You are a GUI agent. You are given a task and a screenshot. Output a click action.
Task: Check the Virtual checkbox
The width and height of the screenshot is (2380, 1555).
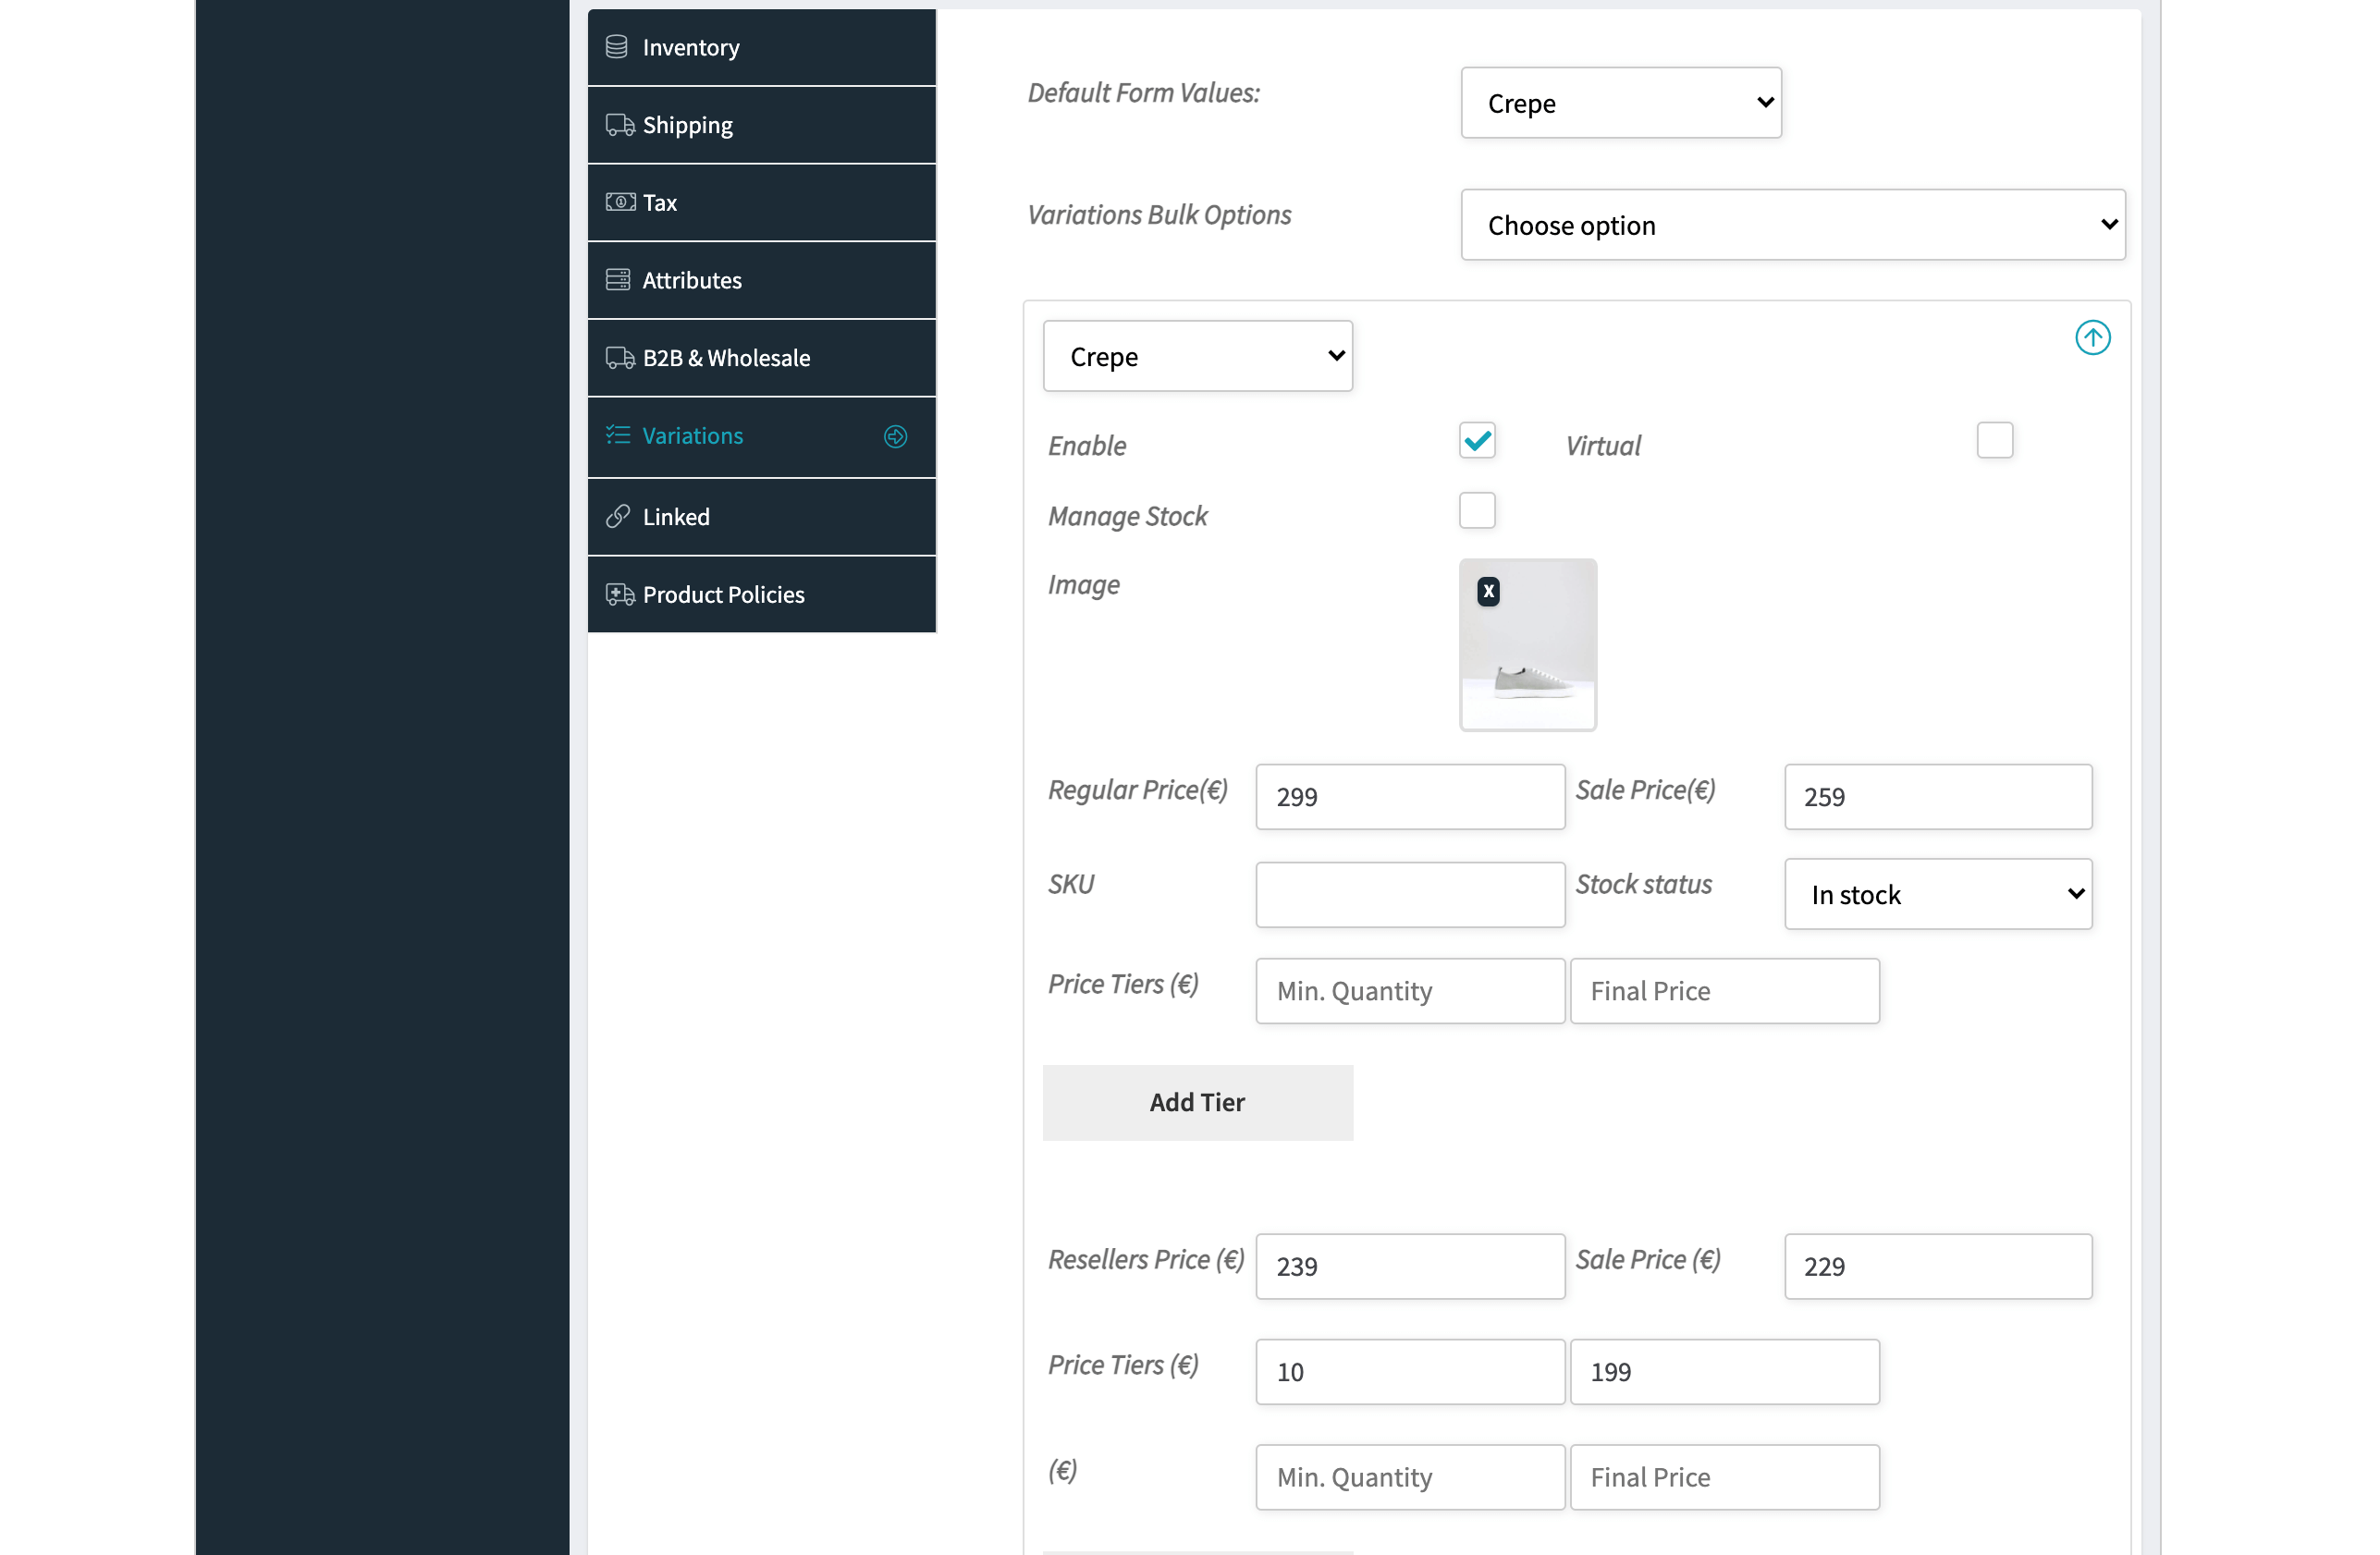click(x=1994, y=440)
